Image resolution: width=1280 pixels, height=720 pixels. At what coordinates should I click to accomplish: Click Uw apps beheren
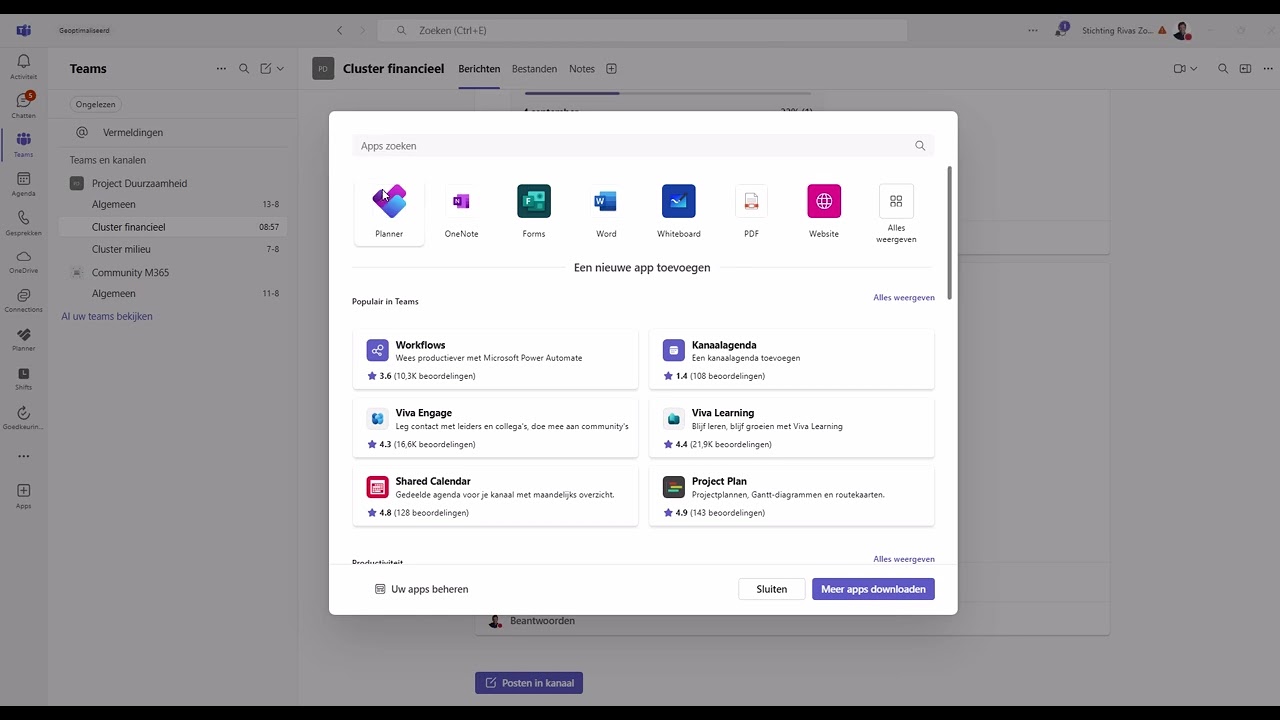pyautogui.click(x=421, y=589)
